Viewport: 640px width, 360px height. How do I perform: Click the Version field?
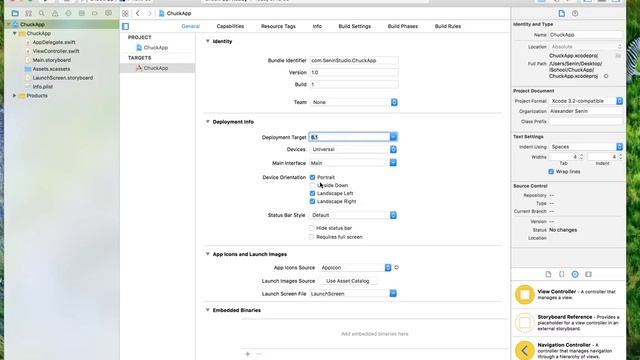pyautogui.click(x=354, y=72)
